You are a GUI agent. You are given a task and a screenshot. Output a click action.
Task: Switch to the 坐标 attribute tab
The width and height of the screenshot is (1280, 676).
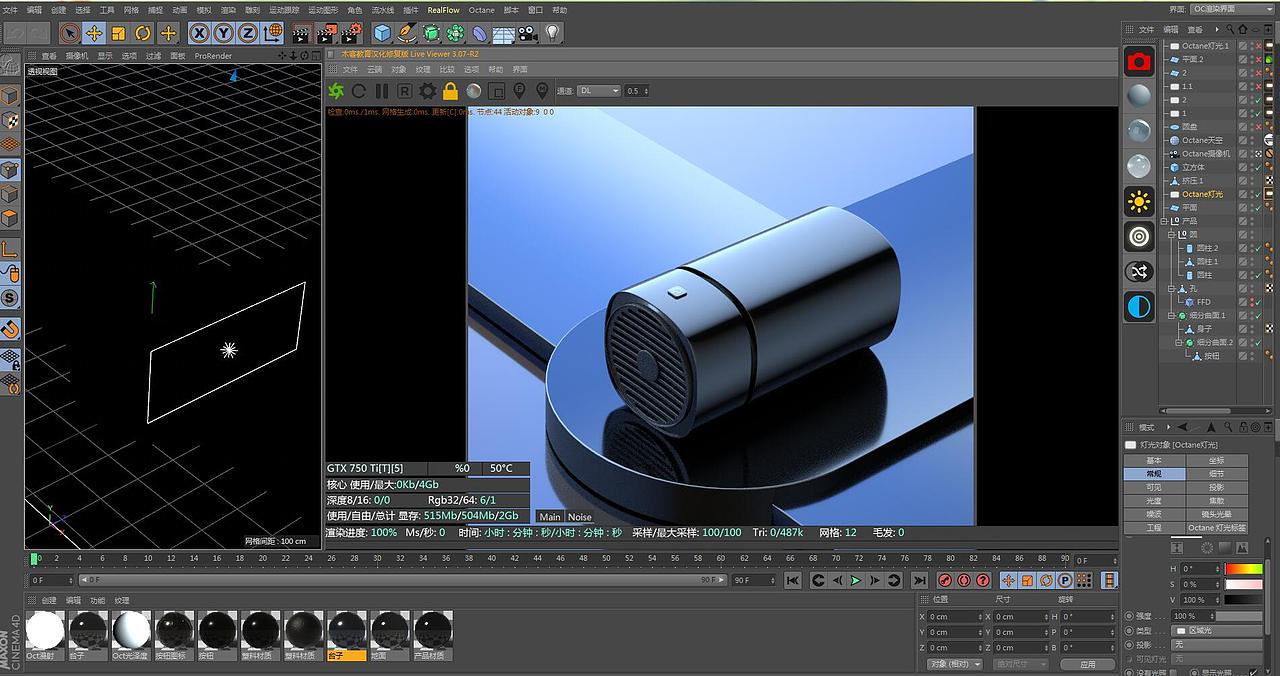pyautogui.click(x=1216, y=461)
